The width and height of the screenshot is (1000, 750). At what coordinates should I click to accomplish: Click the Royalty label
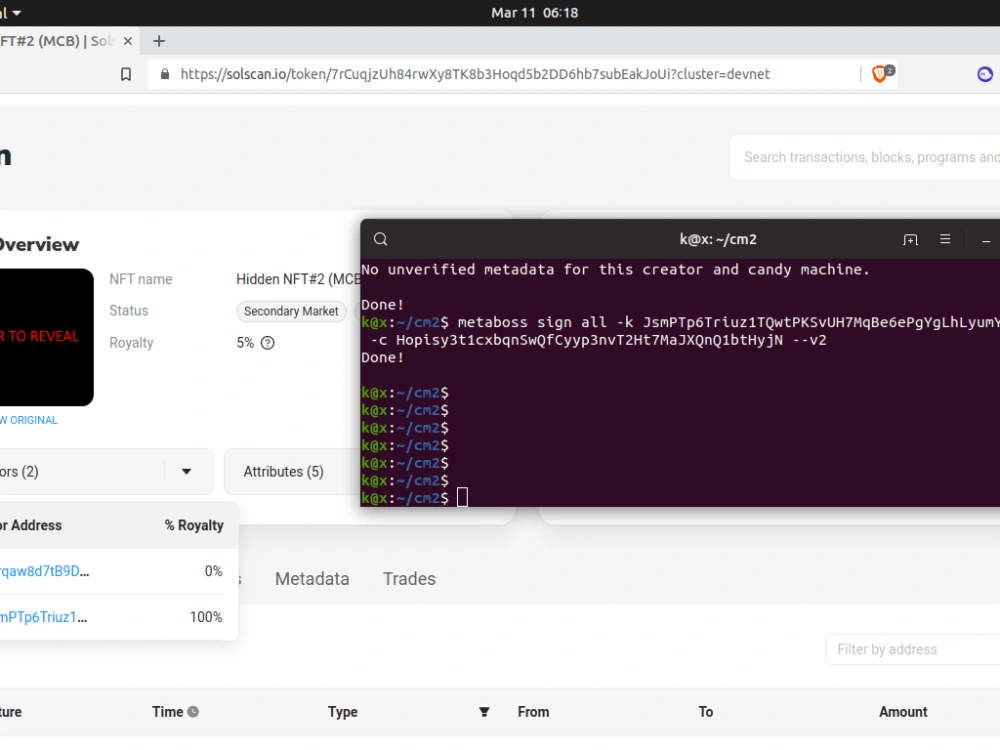tap(131, 343)
